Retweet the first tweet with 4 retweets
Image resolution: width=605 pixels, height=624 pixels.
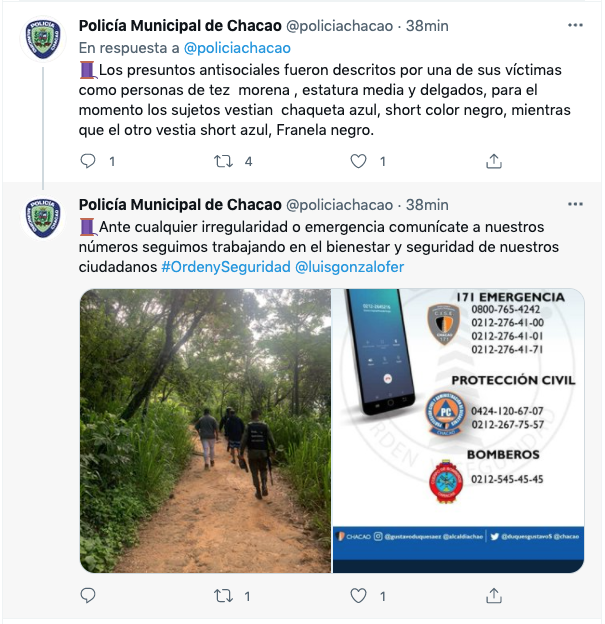223,160
